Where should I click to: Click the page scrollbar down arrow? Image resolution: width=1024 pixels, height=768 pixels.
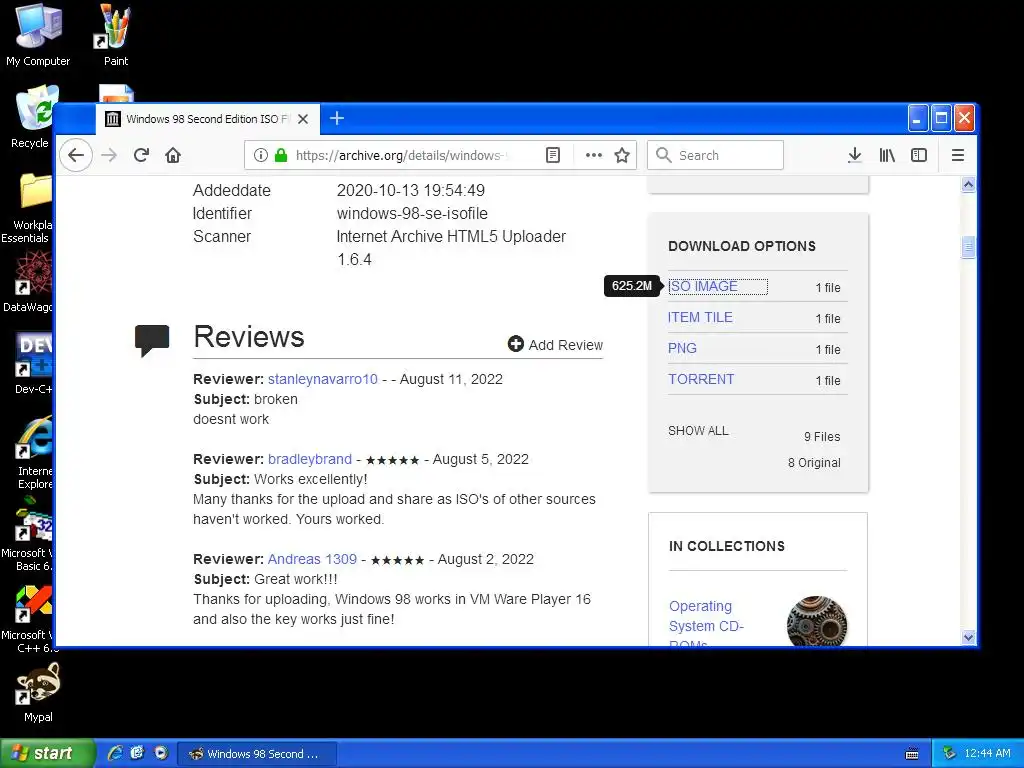coord(968,637)
